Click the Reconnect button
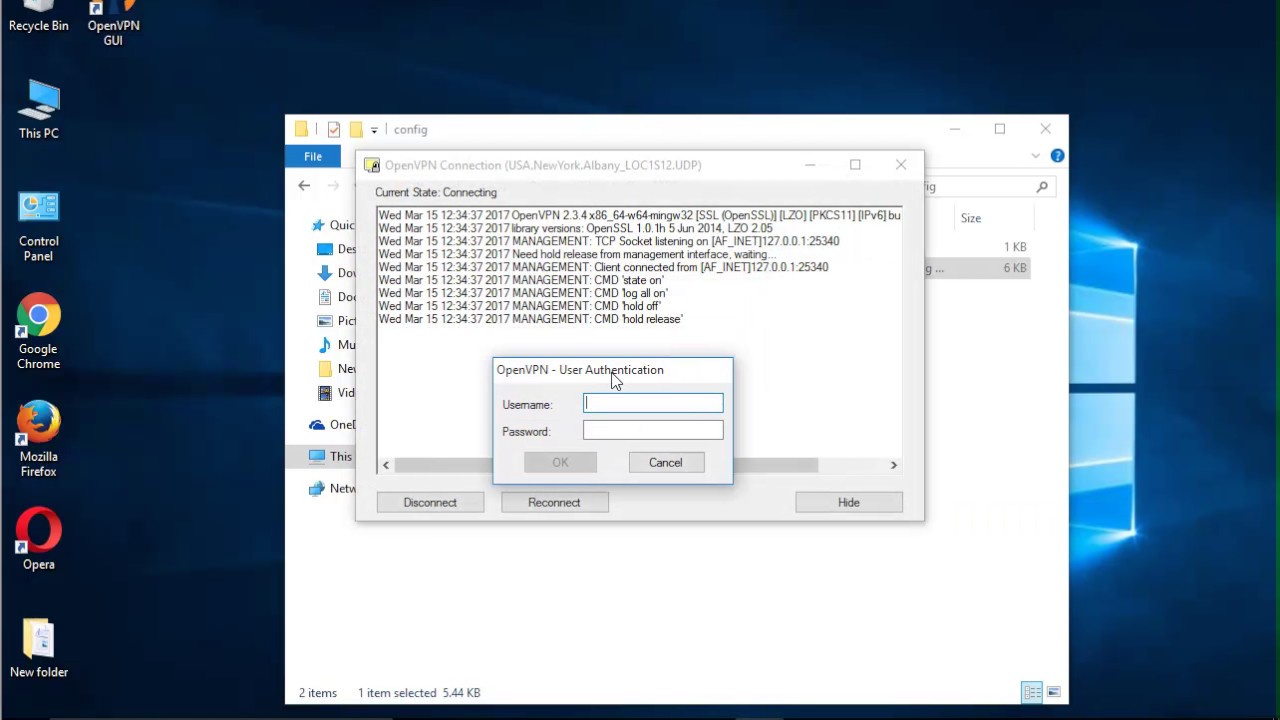The width and height of the screenshot is (1280, 720). tap(554, 502)
